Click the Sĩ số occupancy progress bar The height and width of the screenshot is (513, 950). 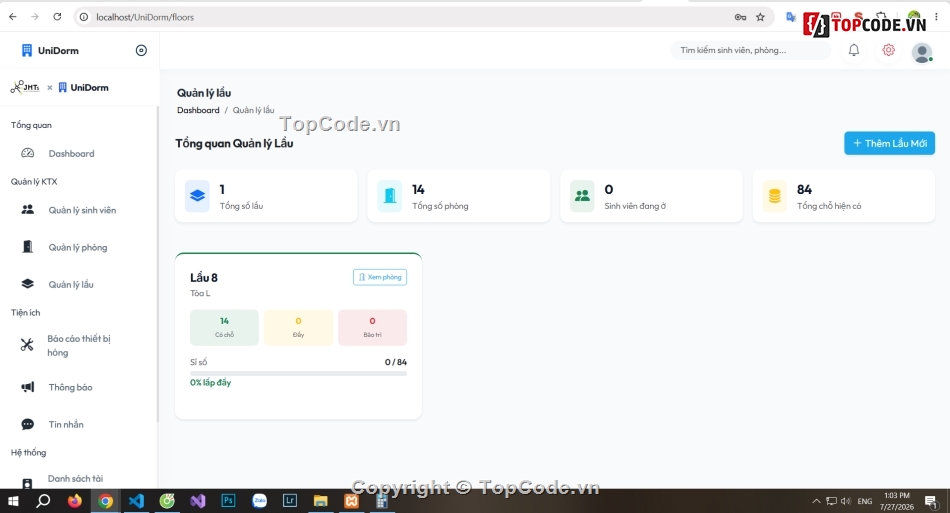[298, 374]
